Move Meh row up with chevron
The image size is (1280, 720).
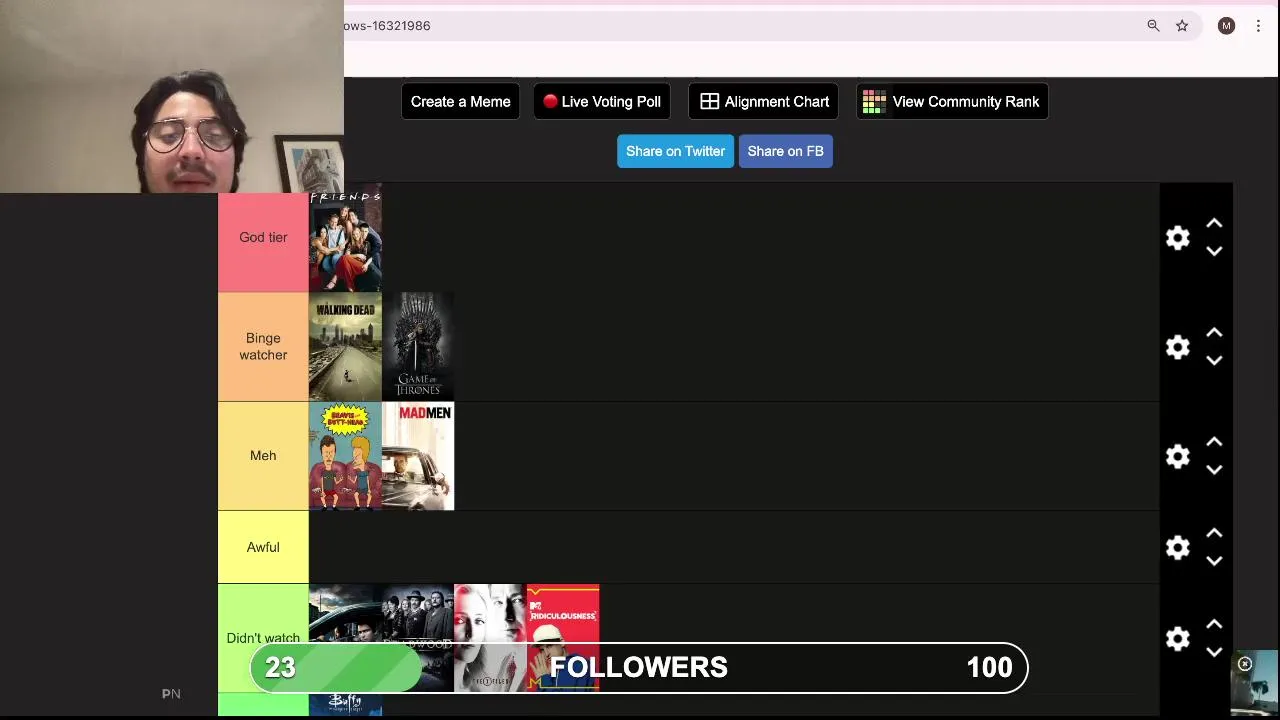[1214, 442]
